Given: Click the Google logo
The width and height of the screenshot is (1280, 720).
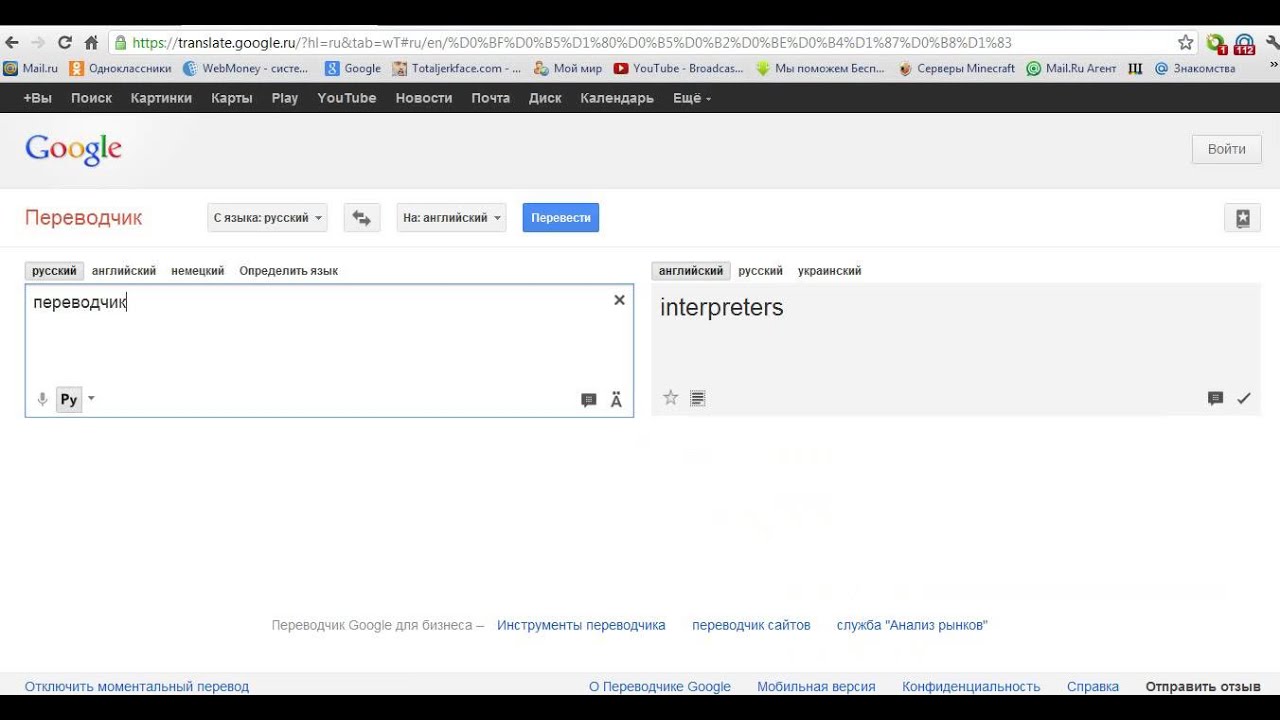Looking at the screenshot, I should (74, 149).
